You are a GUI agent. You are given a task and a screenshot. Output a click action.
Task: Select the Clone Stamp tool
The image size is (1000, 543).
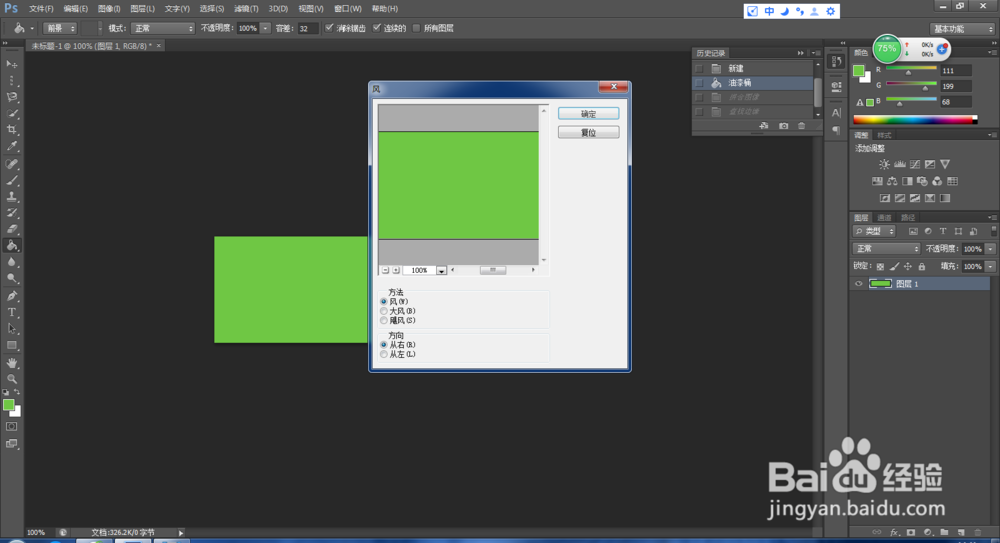coord(11,197)
